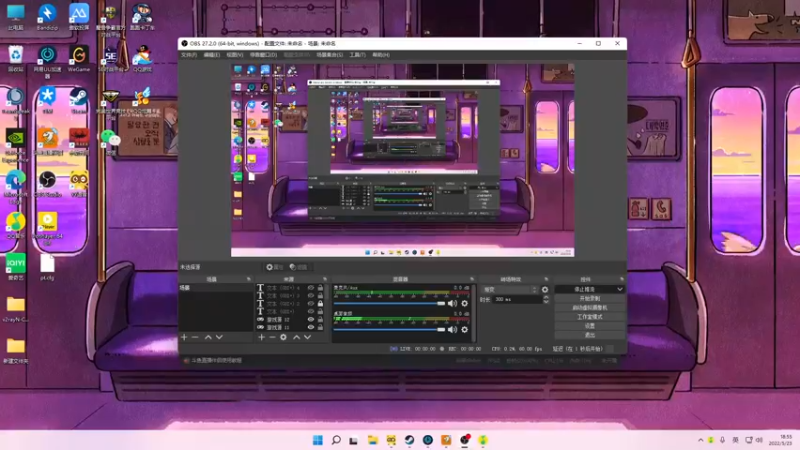This screenshot has height=450, width=800.
Task: Move selected source up in Sources panel
Action: click(x=296, y=337)
